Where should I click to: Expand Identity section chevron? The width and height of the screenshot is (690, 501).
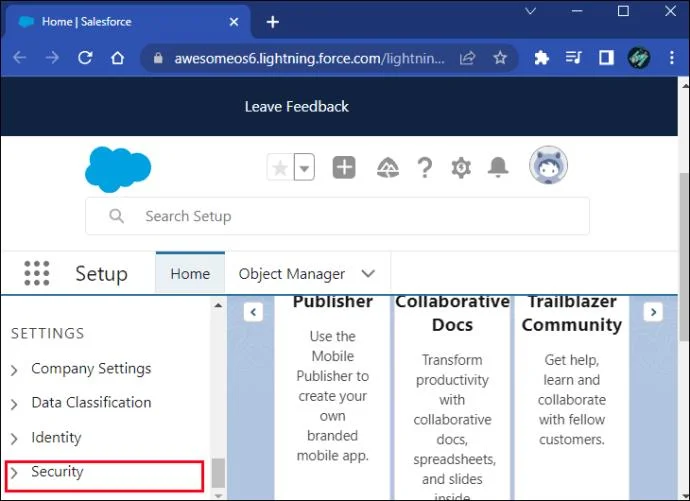[x=14, y=439]
